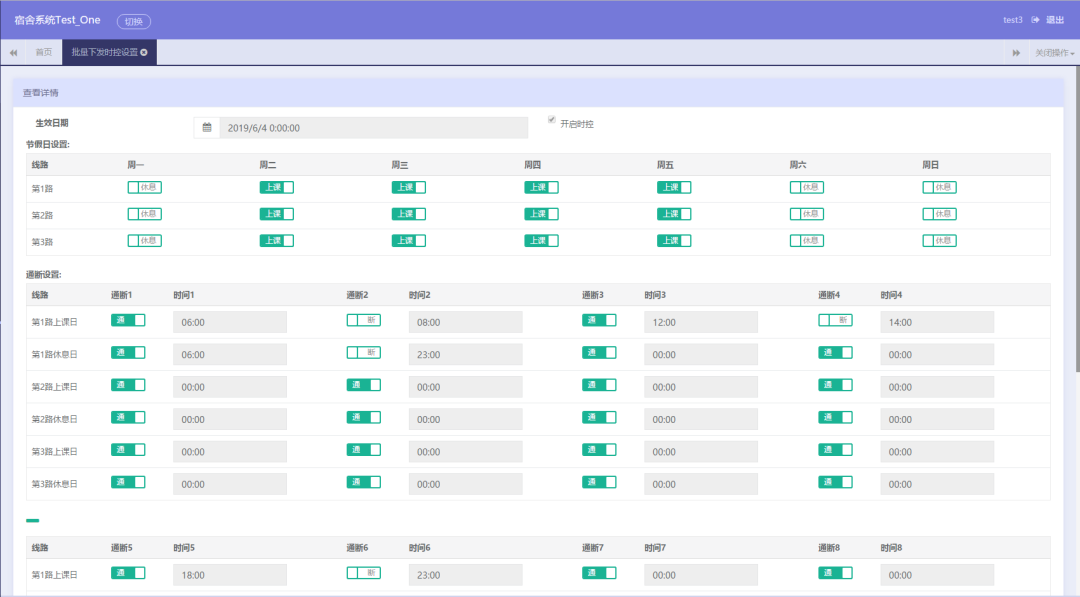Open the 关闭操作 dropdown
Image resolution: width=1080 pixels, height=597 pixels.
1055,53
